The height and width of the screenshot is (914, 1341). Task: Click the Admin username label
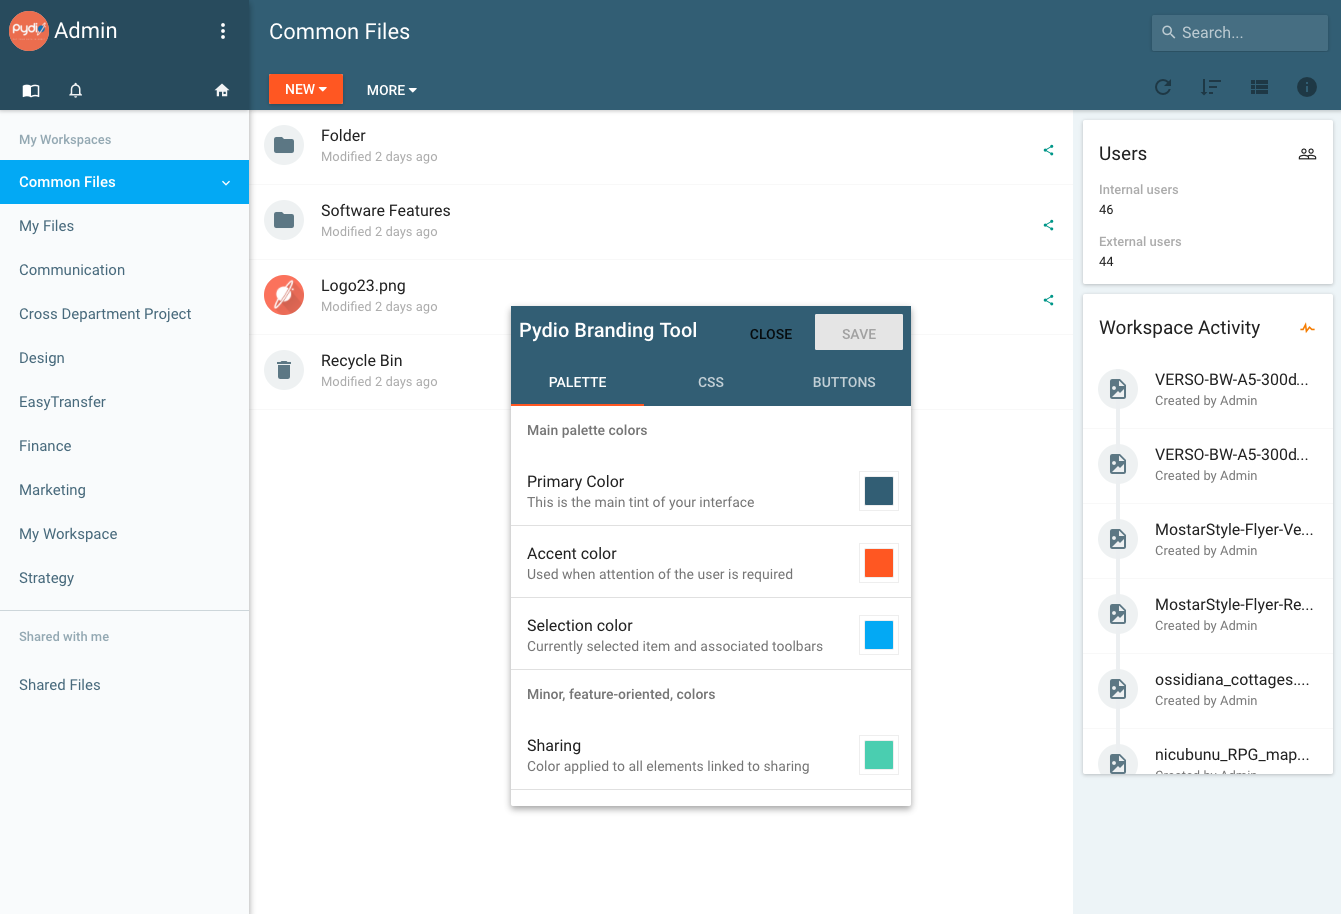pyautogui.click(x=86, y=31)
